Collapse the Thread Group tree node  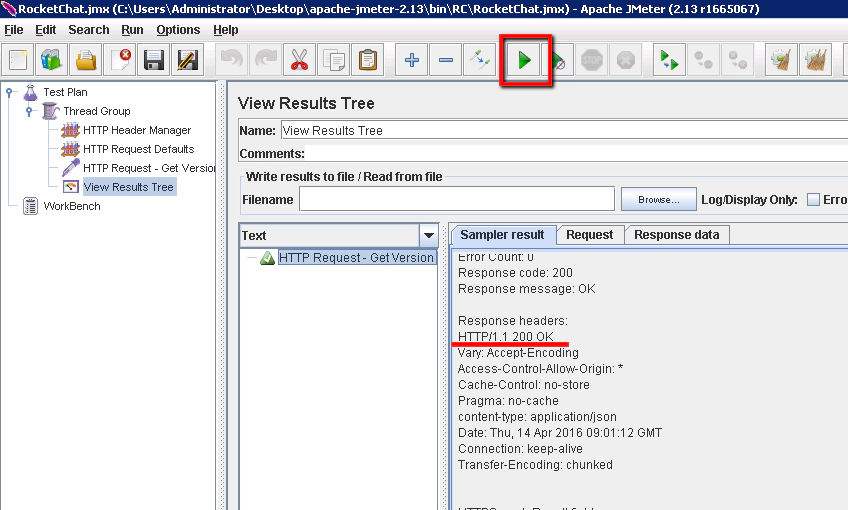(29, 111)
